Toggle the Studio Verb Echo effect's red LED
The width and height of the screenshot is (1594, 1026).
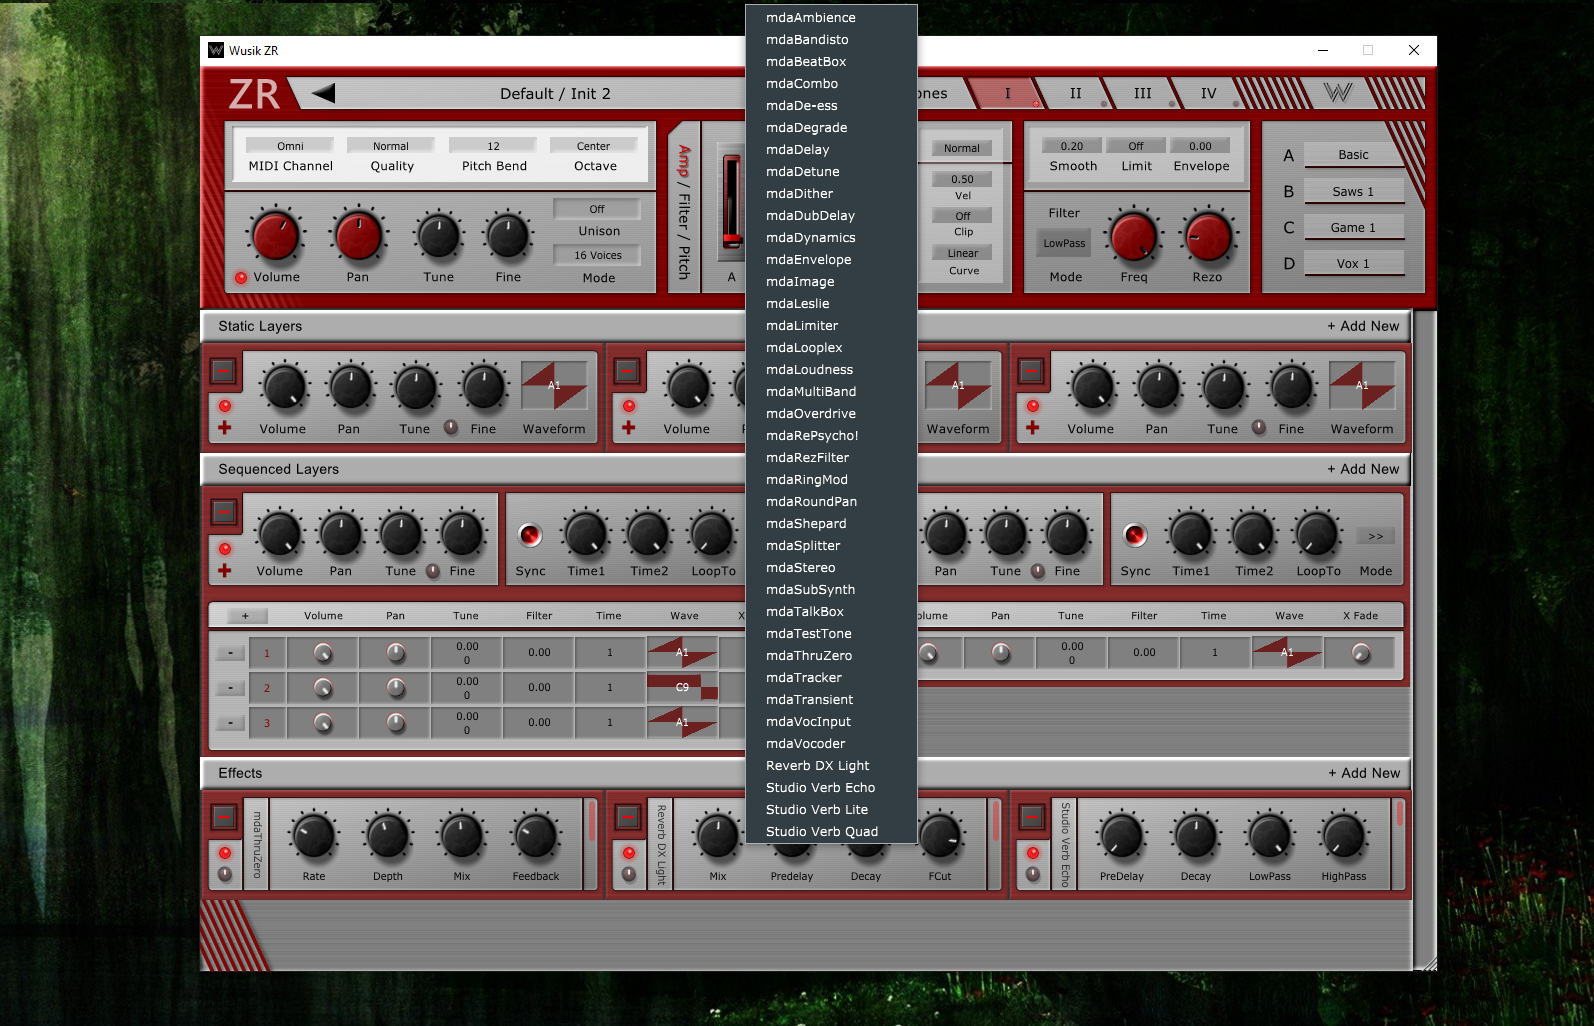[1033, 853]
